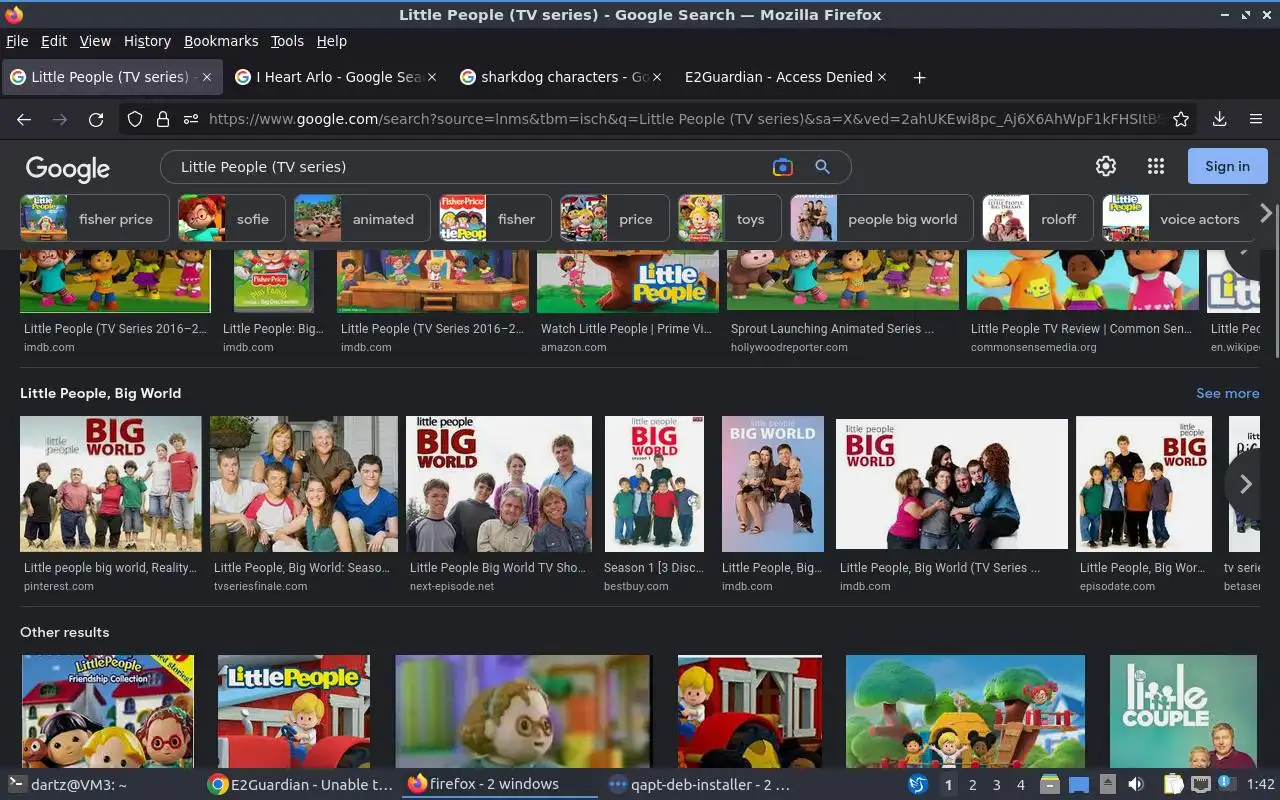The height and width of the screenshot is (800, 1280).
Task: Close the Little People (TV series) tab
Action: tap(207, 77)
